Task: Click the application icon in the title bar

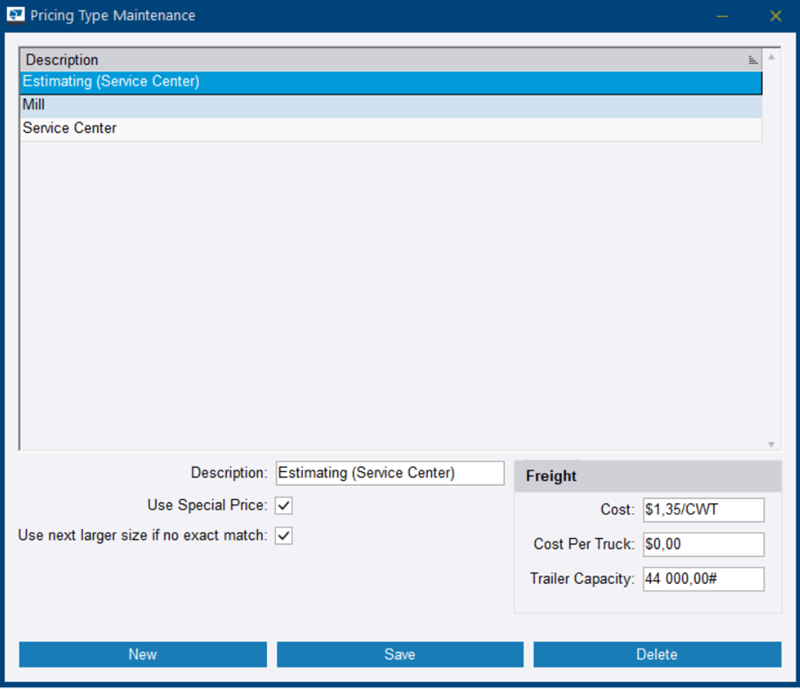Action: tap(15, 15)
